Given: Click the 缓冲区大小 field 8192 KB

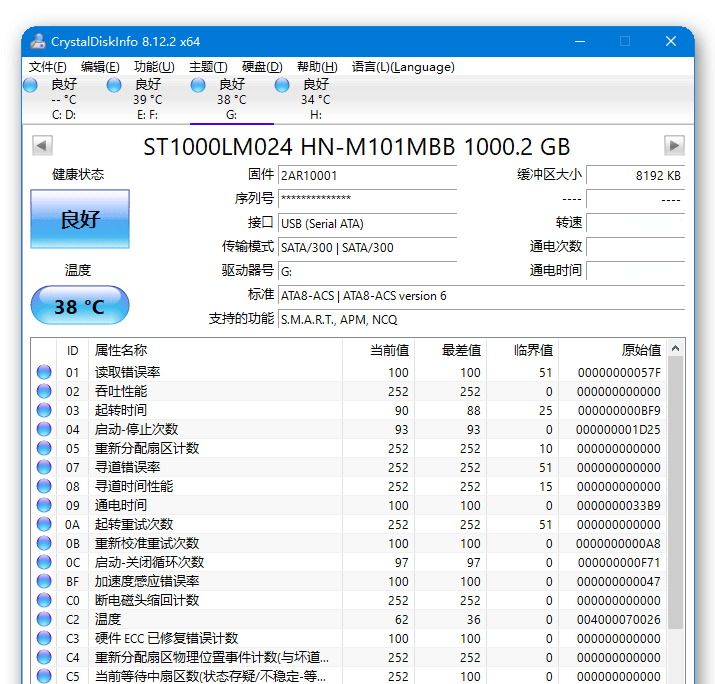Looking at the screenshot, I should [x=636, y=176].
